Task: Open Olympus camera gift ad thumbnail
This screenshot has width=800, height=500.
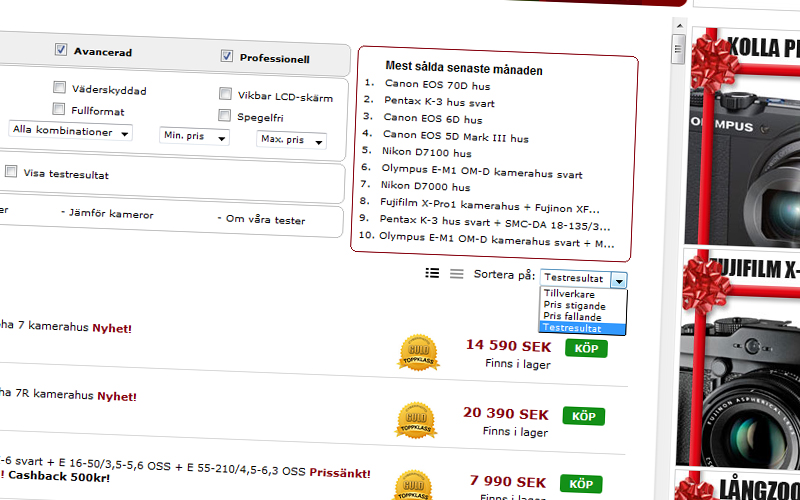Action: (x=744, y=138)
